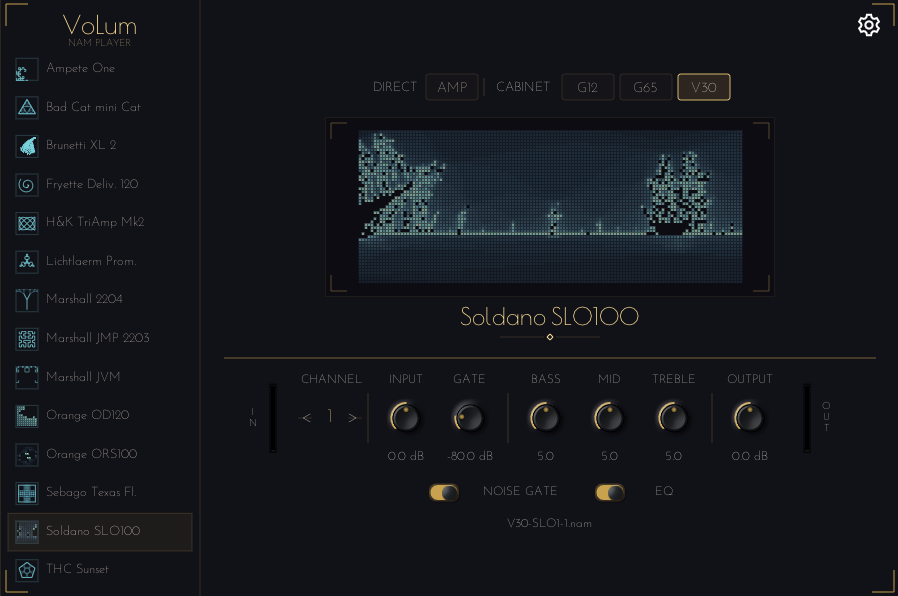The width and height of the screenshot is (898, 596).
Task: Click the Orange ORS100 icon
Action: [26, 455]
